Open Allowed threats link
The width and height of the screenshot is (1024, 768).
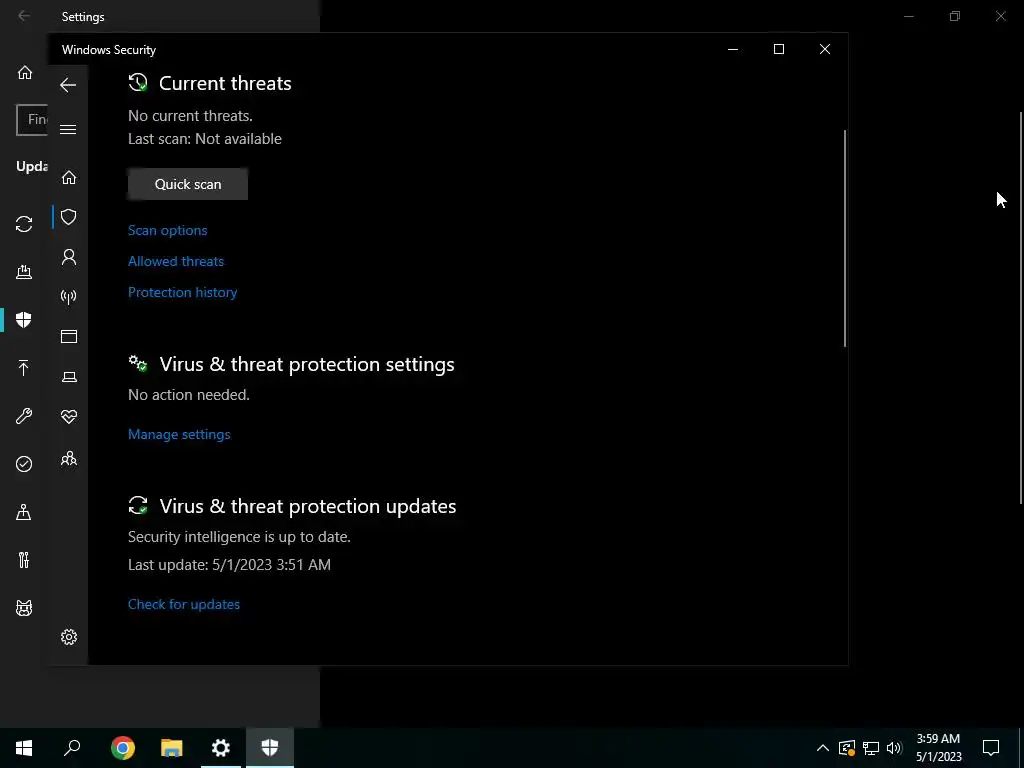tap(176, 261)
